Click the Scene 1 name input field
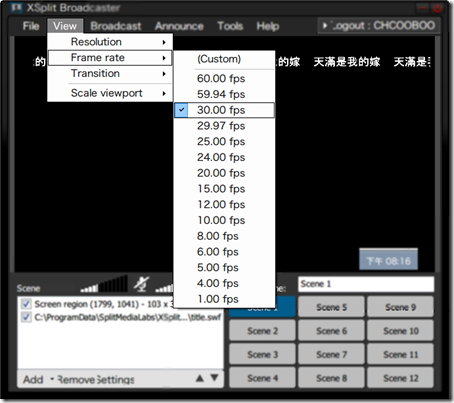The width and height of the screenshot is (454, 403). (x=366, y=284)
